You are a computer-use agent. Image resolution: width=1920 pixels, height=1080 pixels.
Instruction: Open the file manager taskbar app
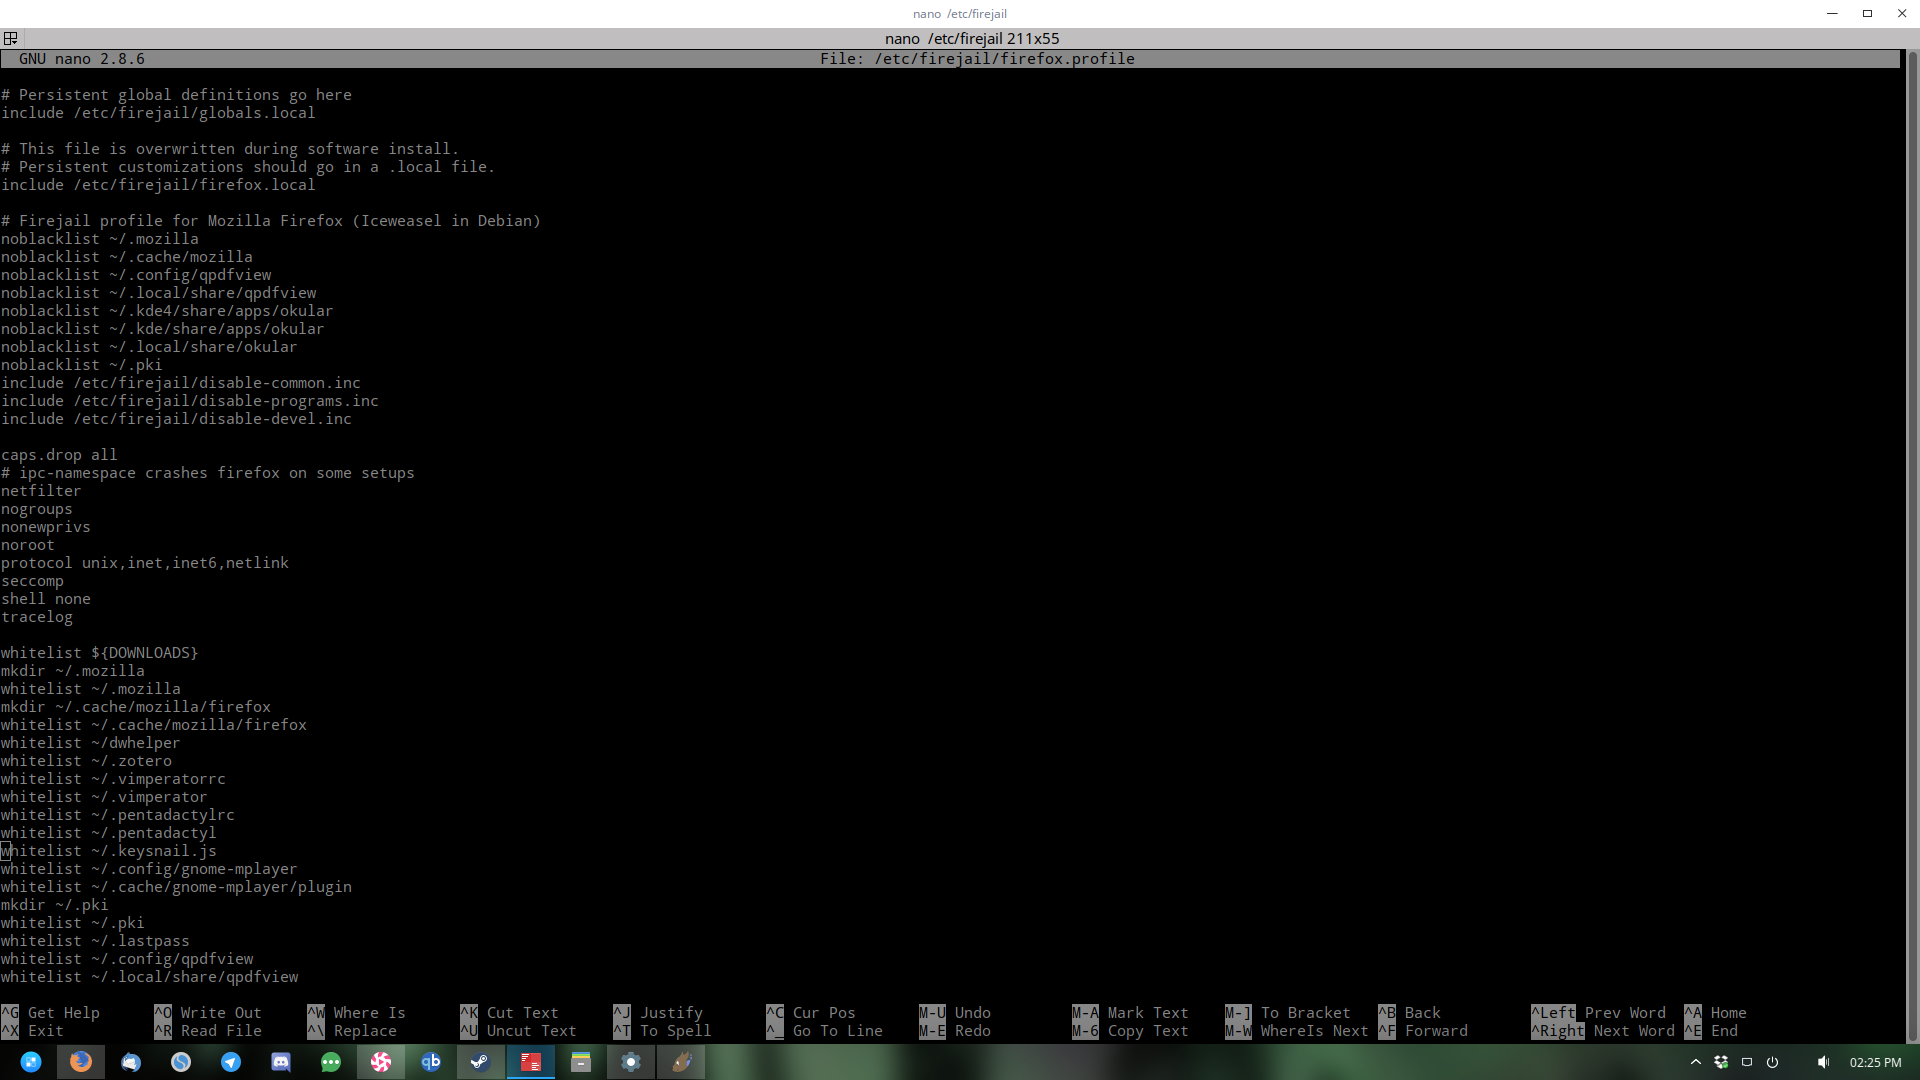click(x=581, y=1062)
